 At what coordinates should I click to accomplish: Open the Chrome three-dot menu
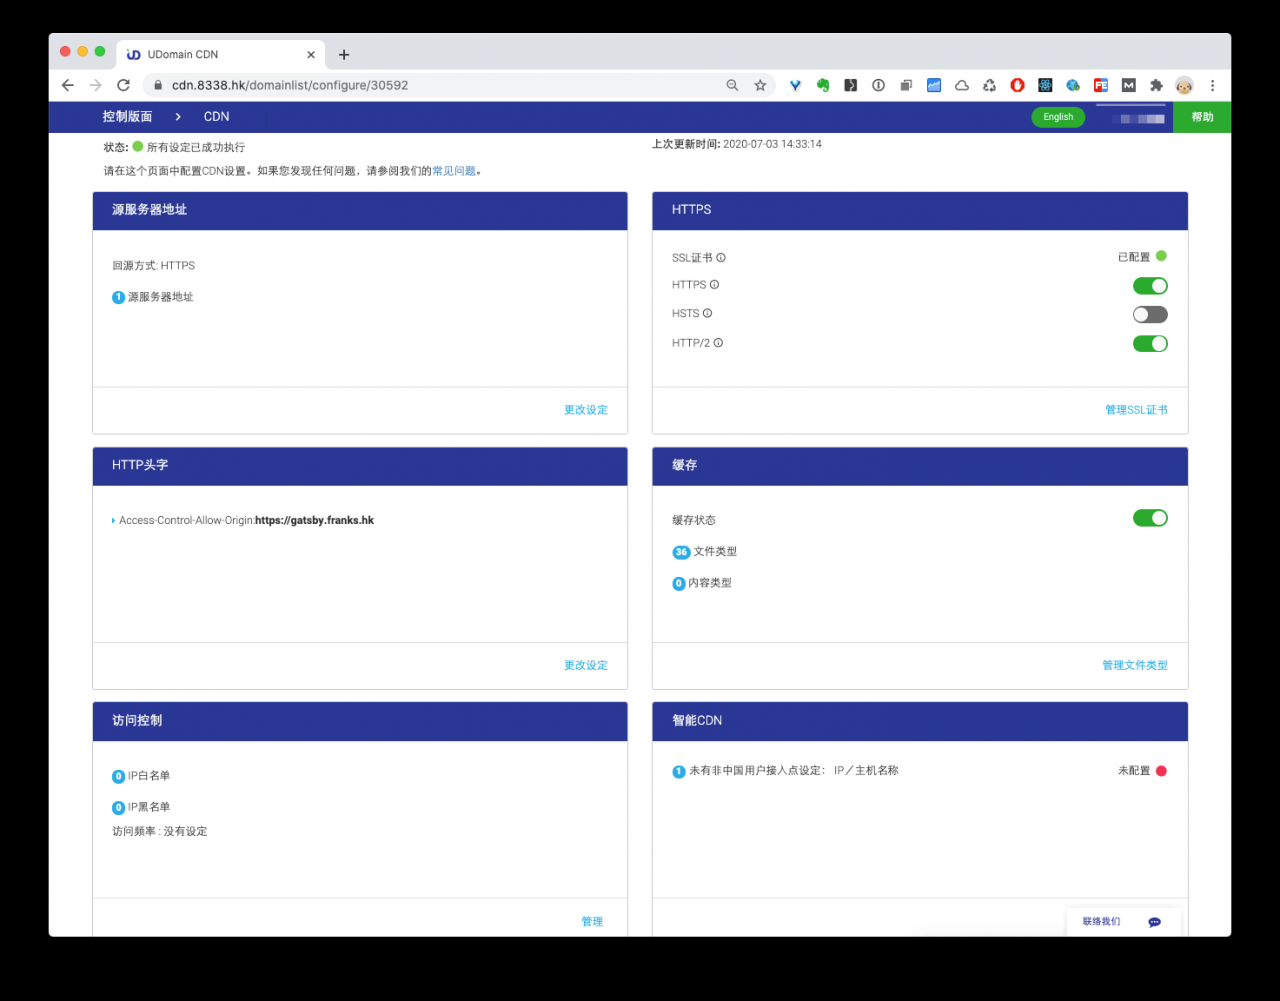click(x=1212, y=85)
